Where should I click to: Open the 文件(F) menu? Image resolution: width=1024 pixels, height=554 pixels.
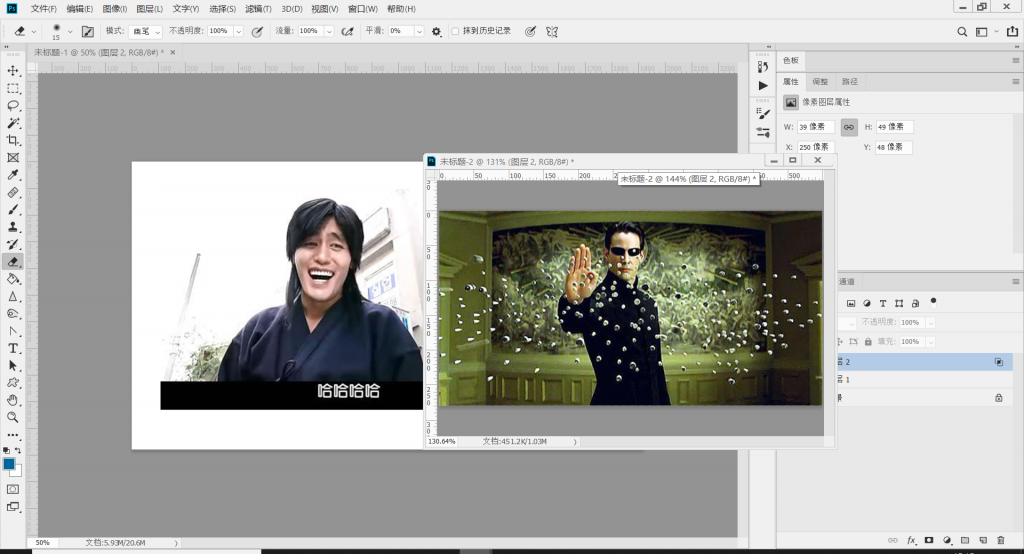point(44,9)
